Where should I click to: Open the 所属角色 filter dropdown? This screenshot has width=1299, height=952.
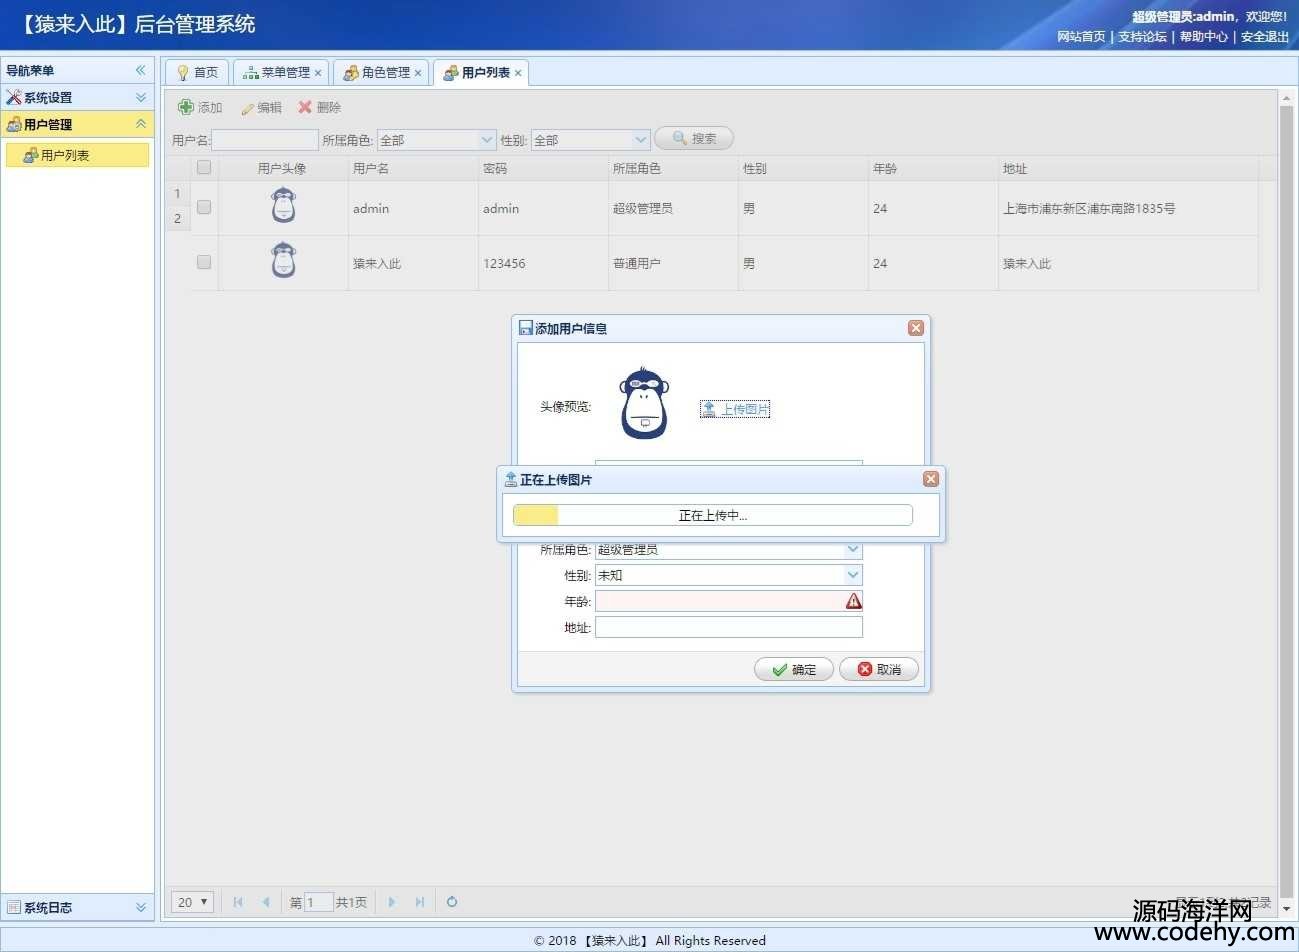[487, 140]
